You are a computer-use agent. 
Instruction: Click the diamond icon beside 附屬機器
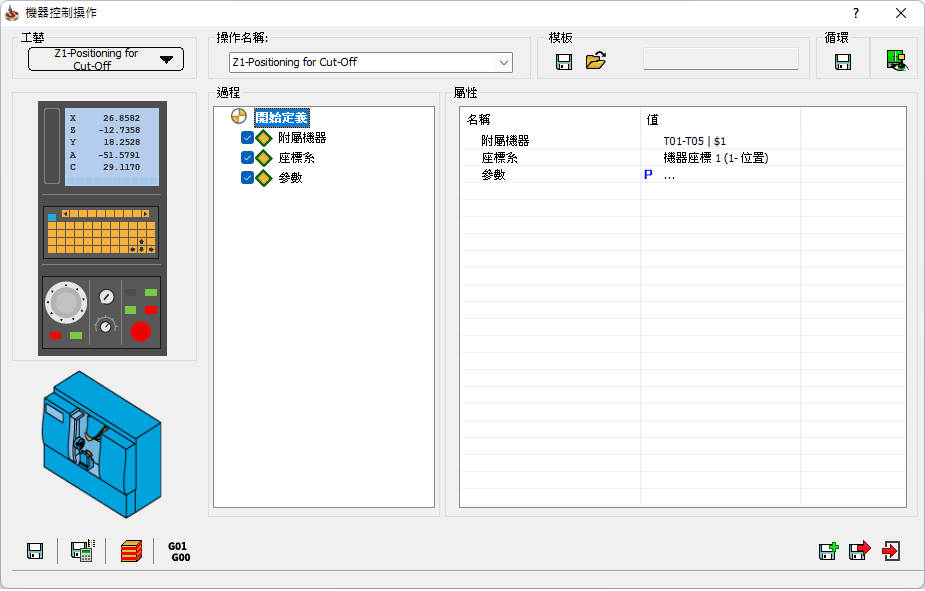pos(264,137)
